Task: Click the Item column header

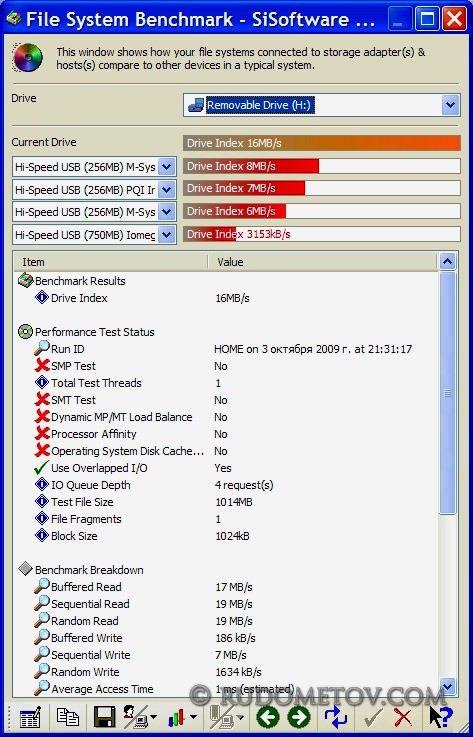Action: [111, 262]
